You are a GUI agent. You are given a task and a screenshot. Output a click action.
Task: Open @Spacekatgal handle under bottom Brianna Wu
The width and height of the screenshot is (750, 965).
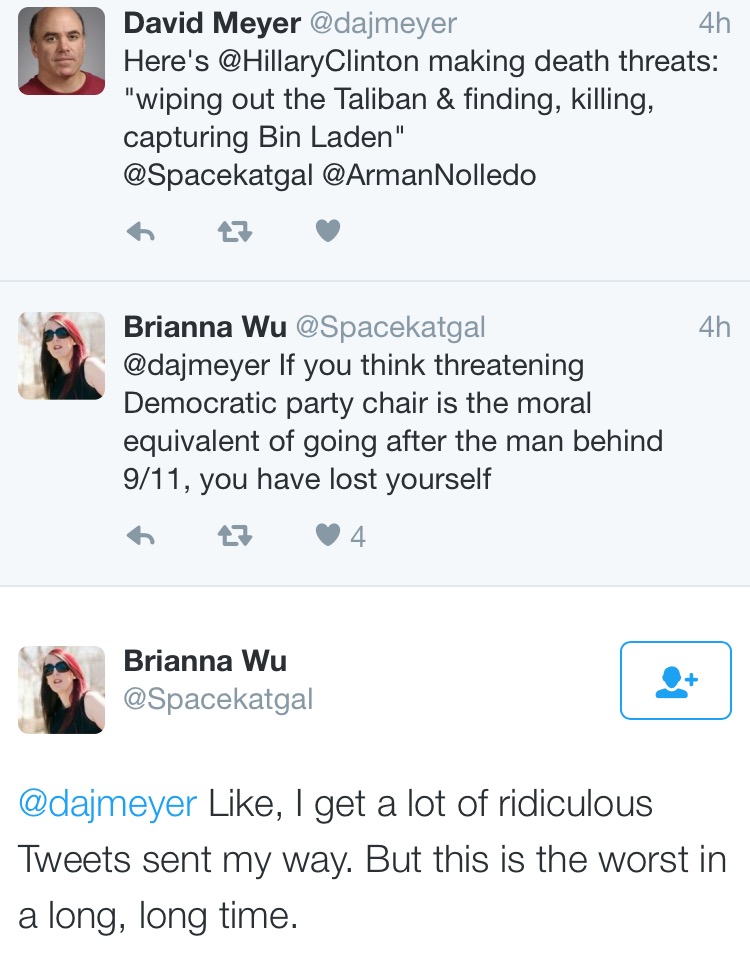(218, 699)
